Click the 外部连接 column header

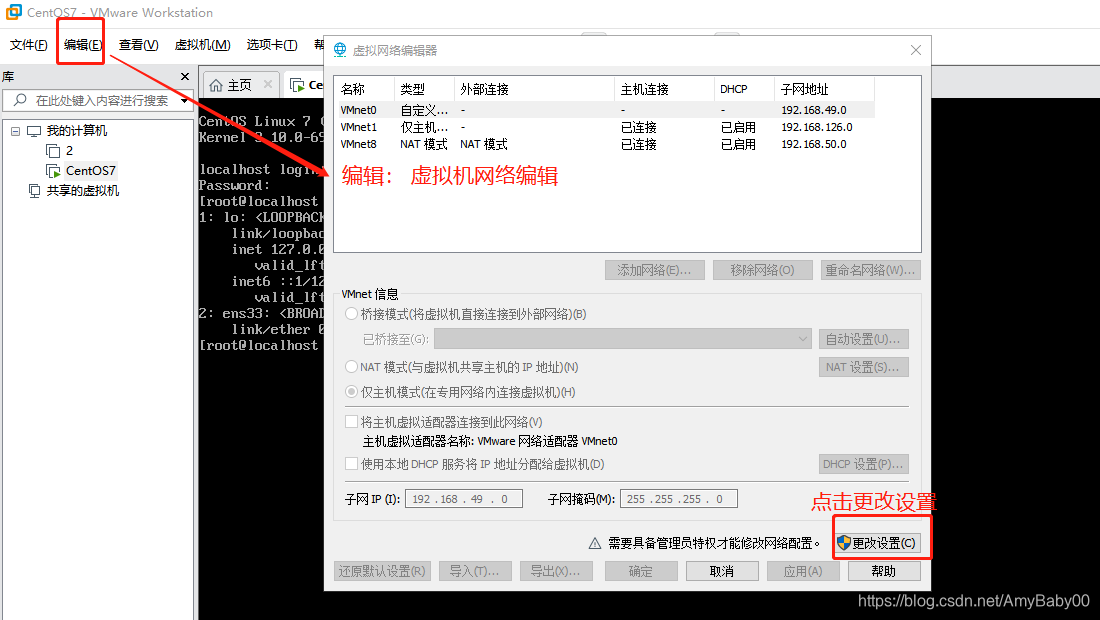pyautogui.click(x=534, y=89)
